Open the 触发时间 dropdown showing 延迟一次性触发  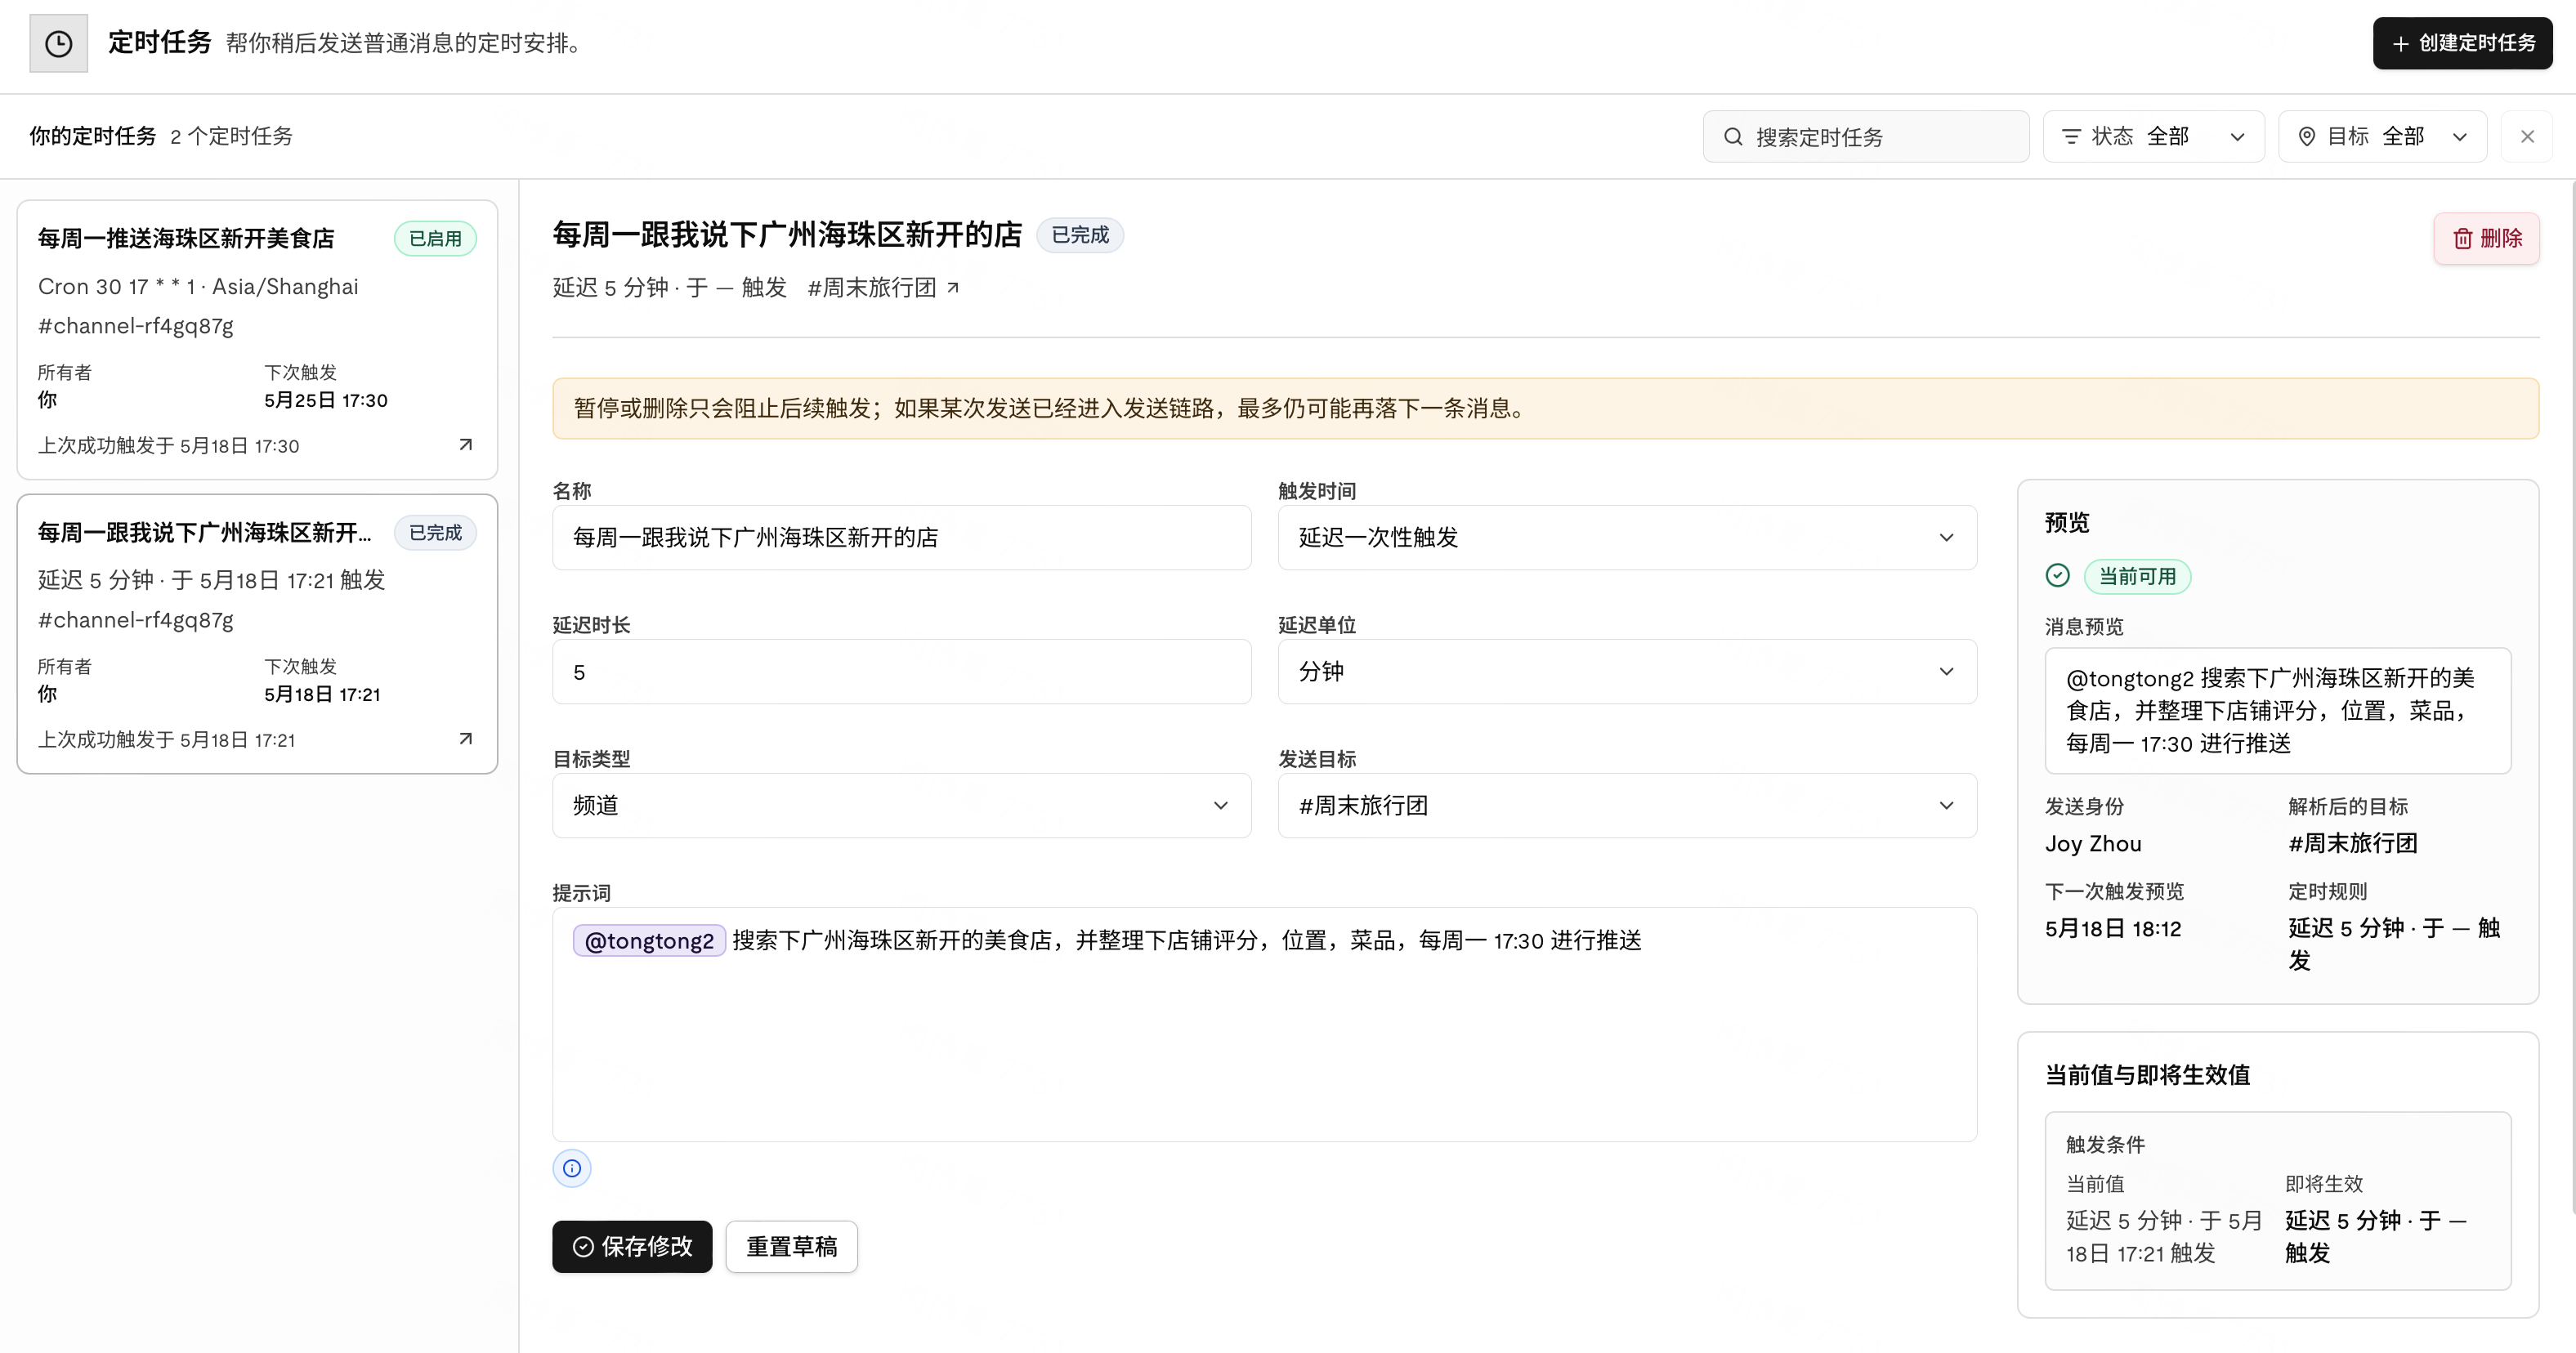[1627, 538]
